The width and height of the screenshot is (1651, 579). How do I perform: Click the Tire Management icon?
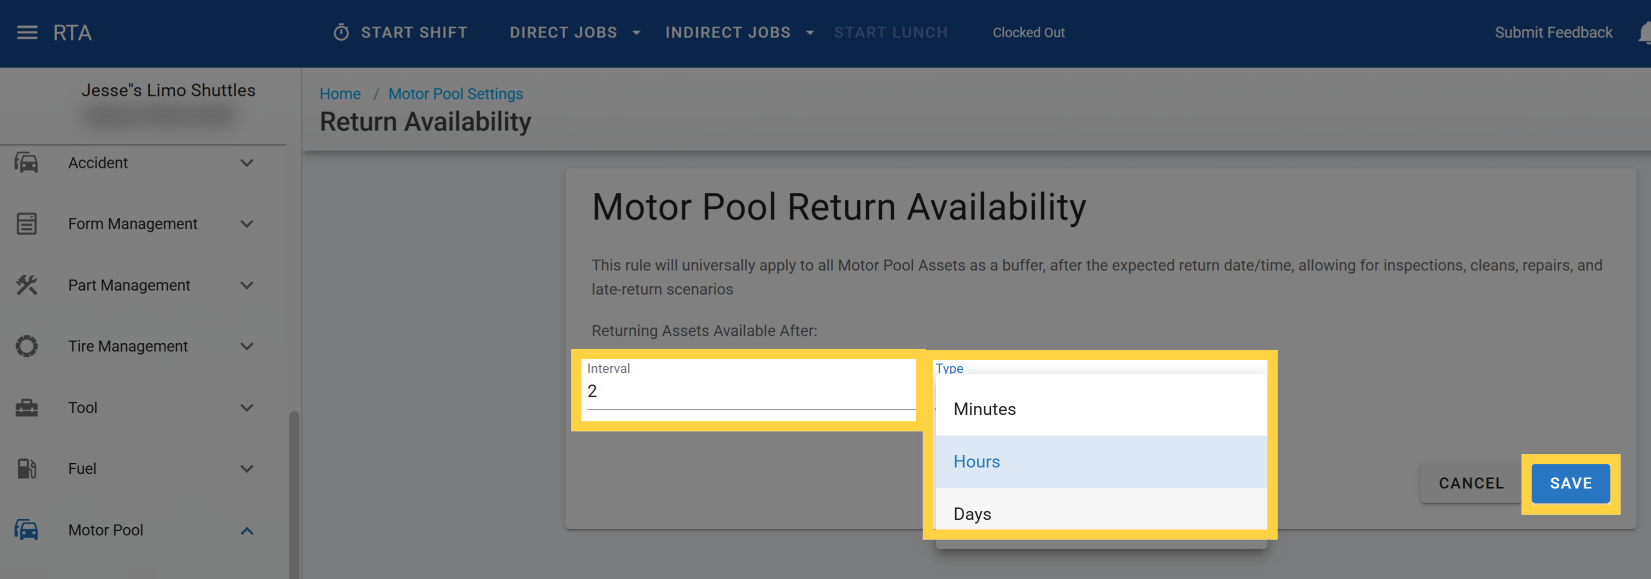coord(27,346)
